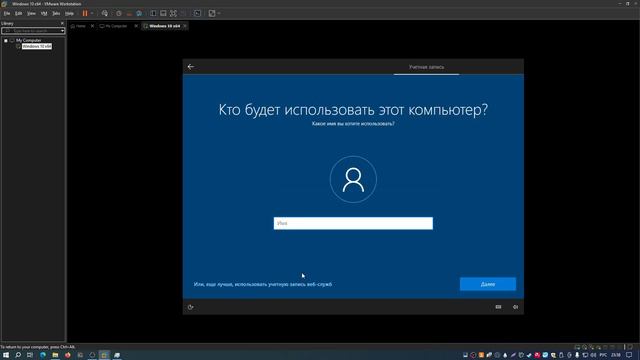The height and width of the screenshot is (360, 640).
Task: Open the View menu in VMware
Action: (x=31, y=13)
